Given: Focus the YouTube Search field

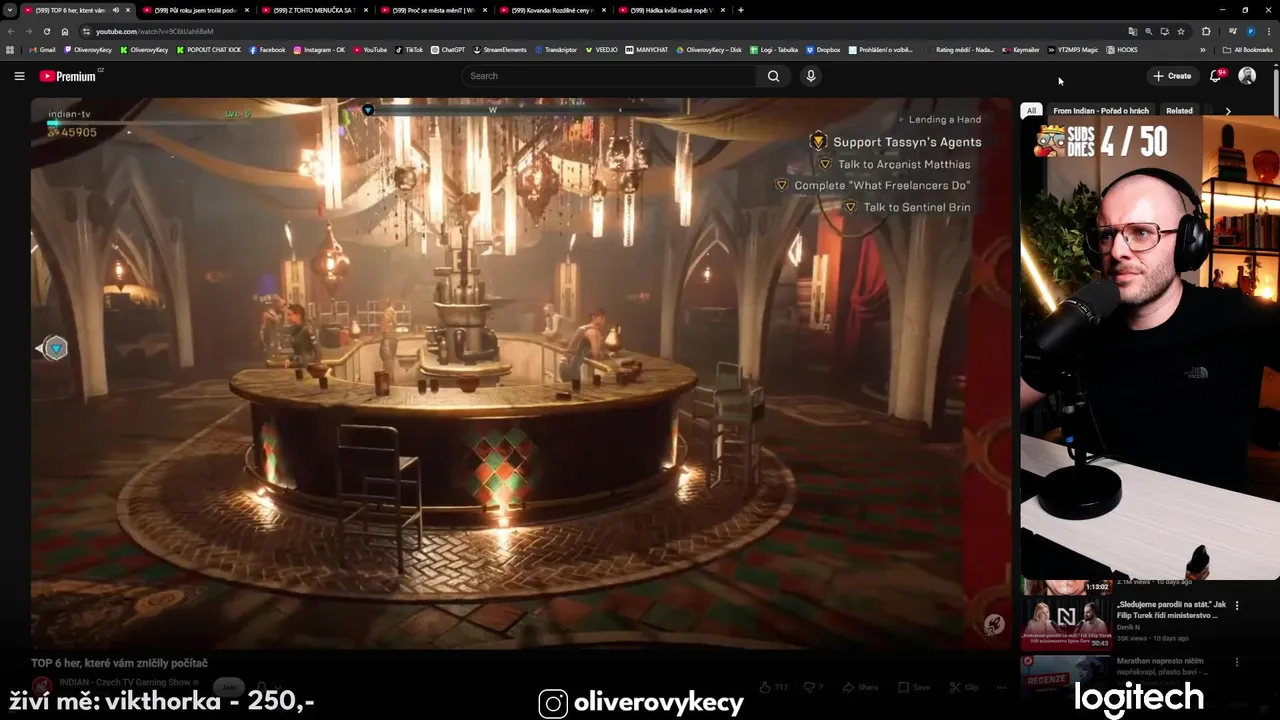Looking at the screenshot, I should 609,76.
